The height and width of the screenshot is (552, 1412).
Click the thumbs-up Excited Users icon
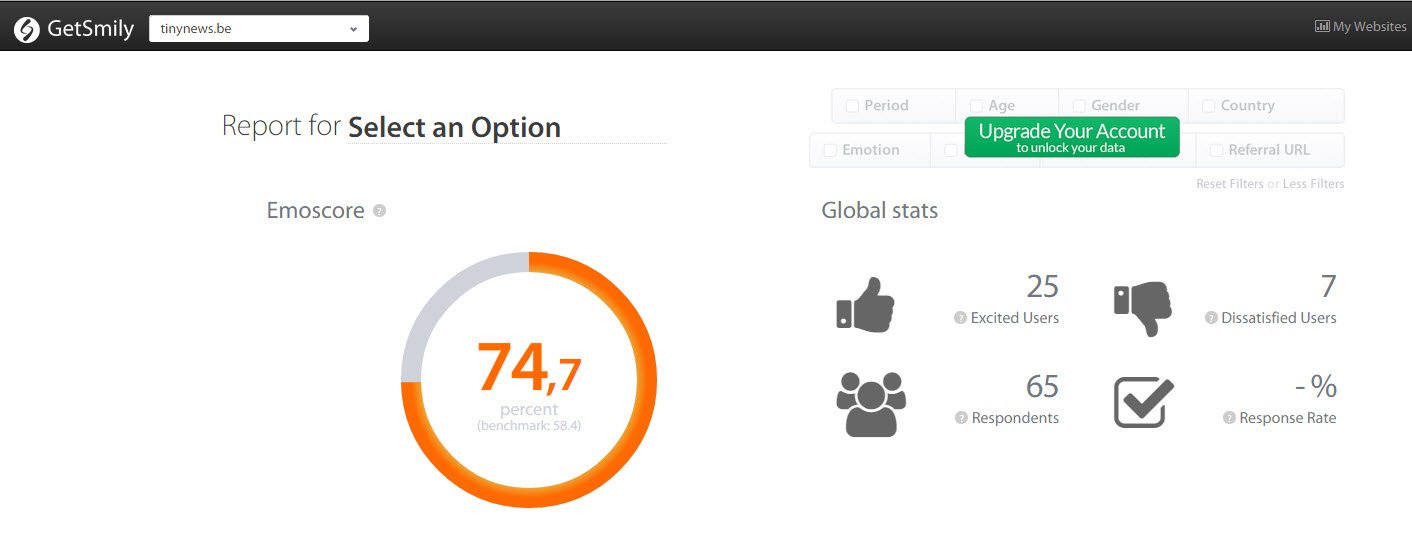pyautogui.click(x=865, y=304)
